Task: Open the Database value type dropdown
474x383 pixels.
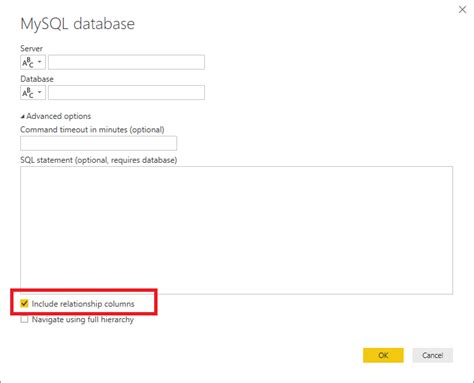Action: (x=33, y=93)
